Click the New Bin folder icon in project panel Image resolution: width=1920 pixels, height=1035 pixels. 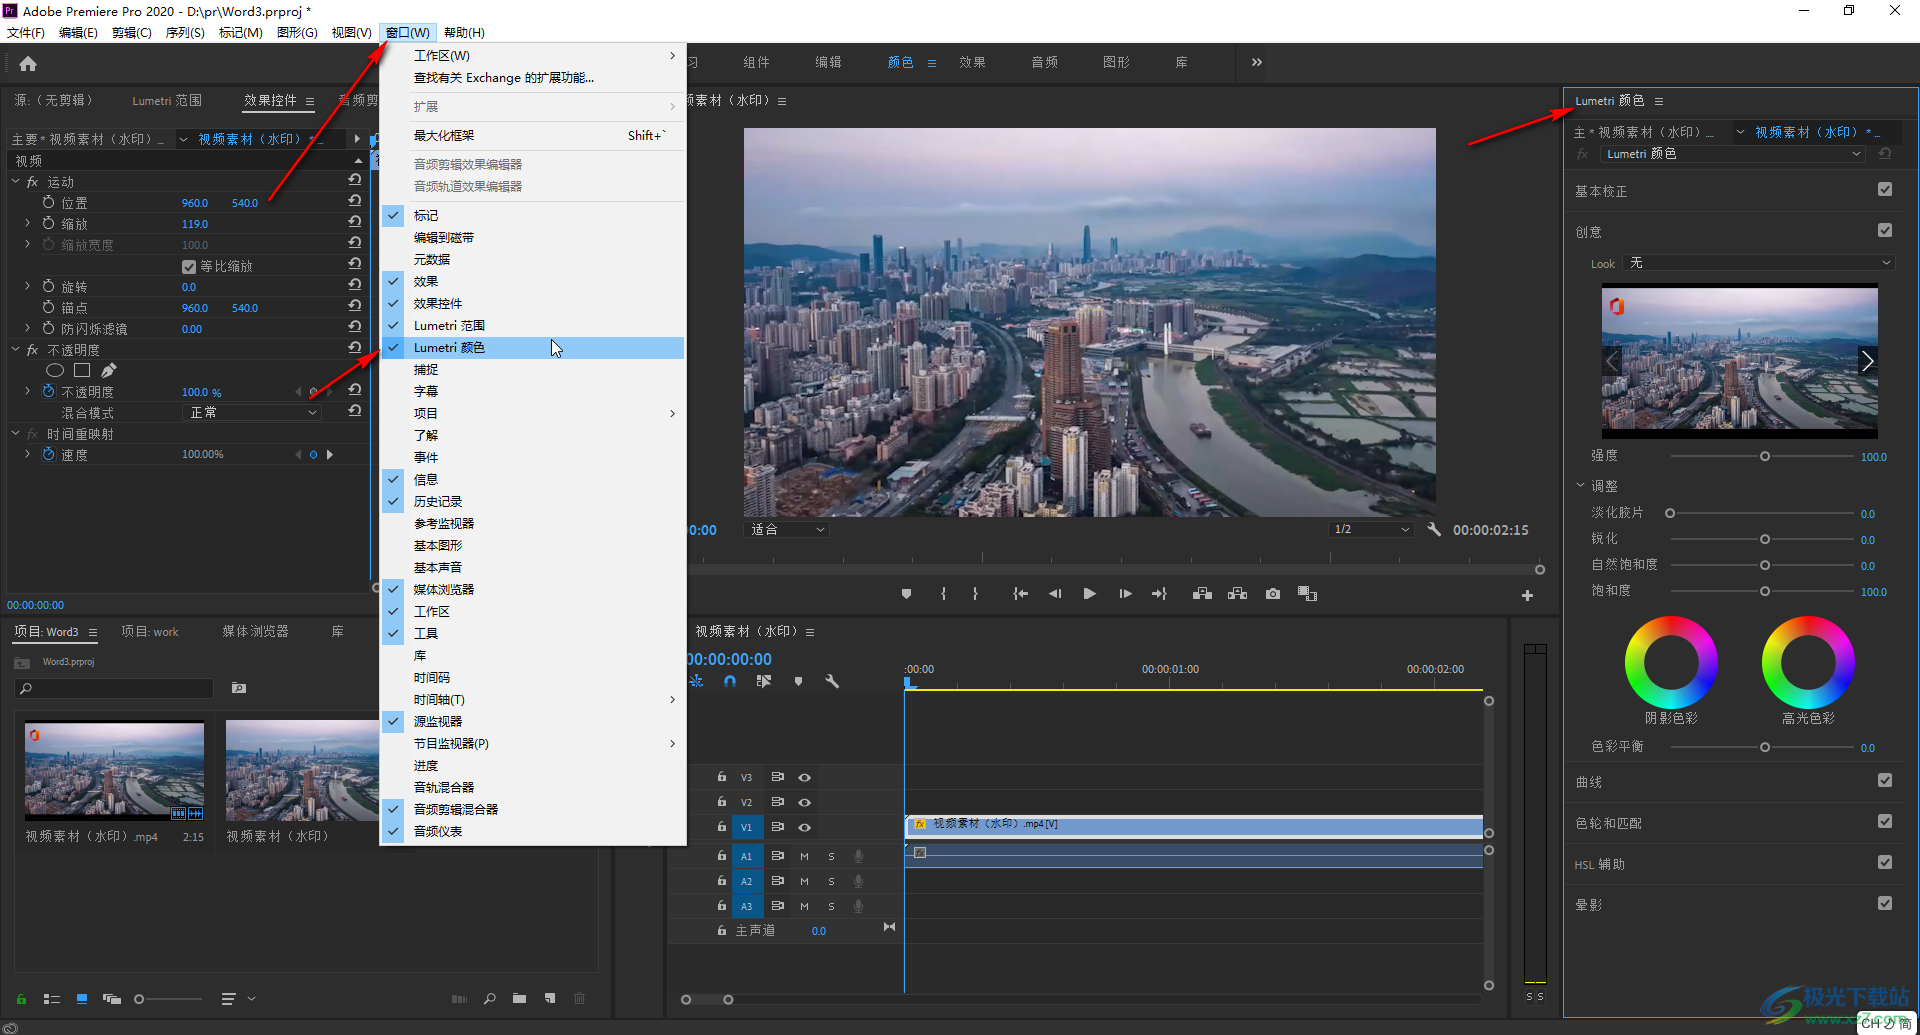pos(519,998)
